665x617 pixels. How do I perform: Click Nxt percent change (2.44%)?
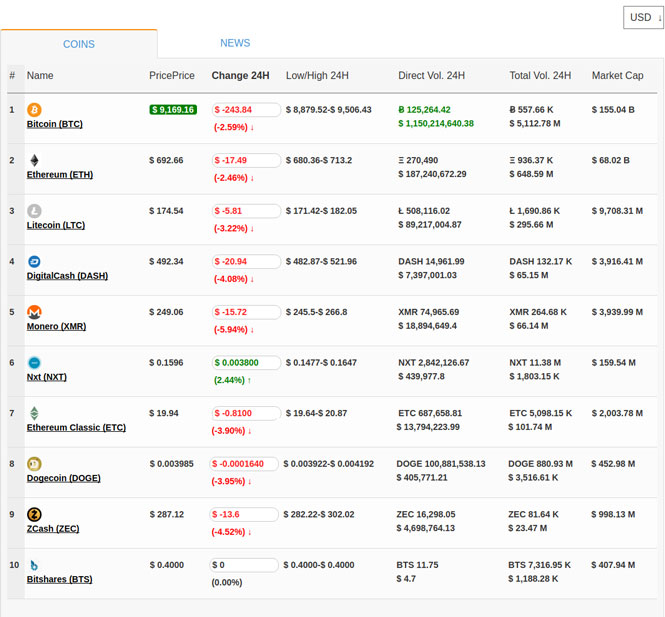pos(229,380)
